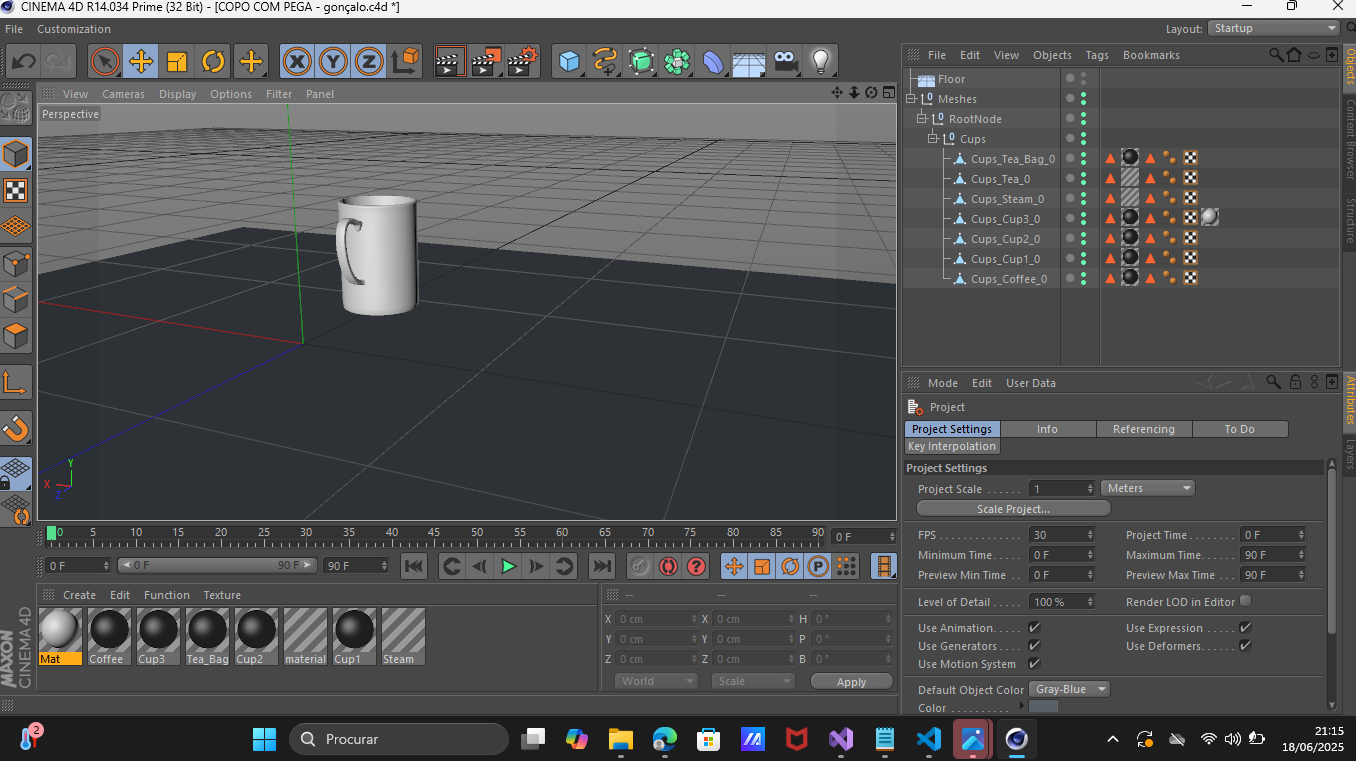Open the Customization menu
1356x761 pixels.
click(x=74, y=29)
